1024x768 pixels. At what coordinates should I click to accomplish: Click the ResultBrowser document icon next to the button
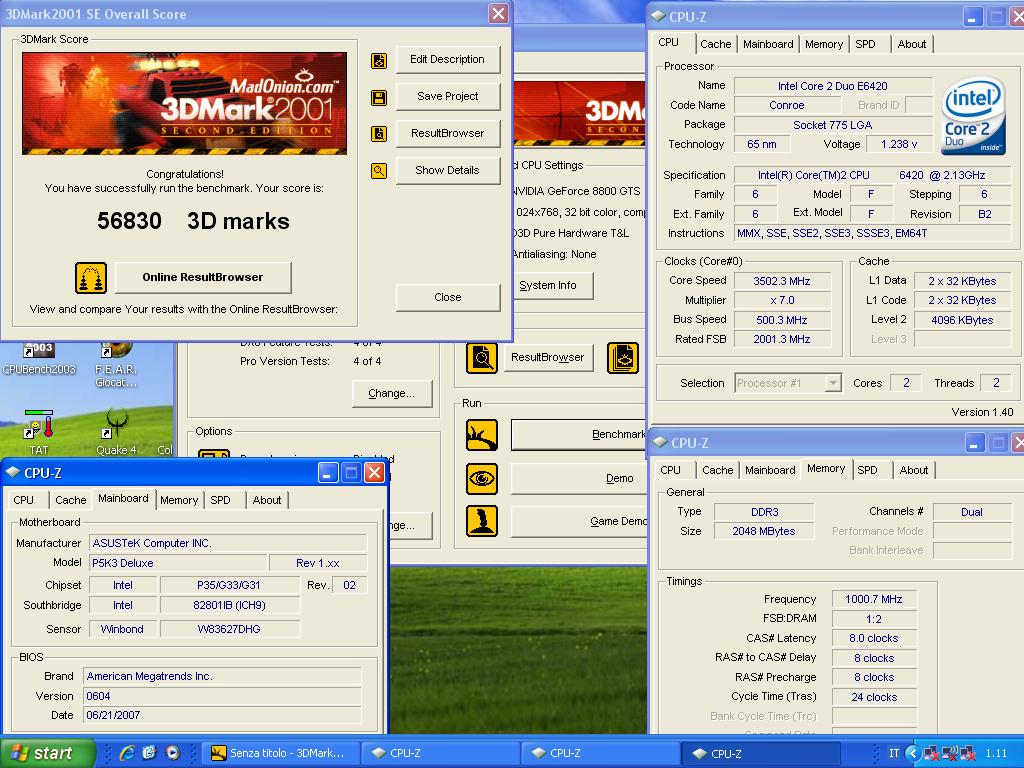point(379,134)
